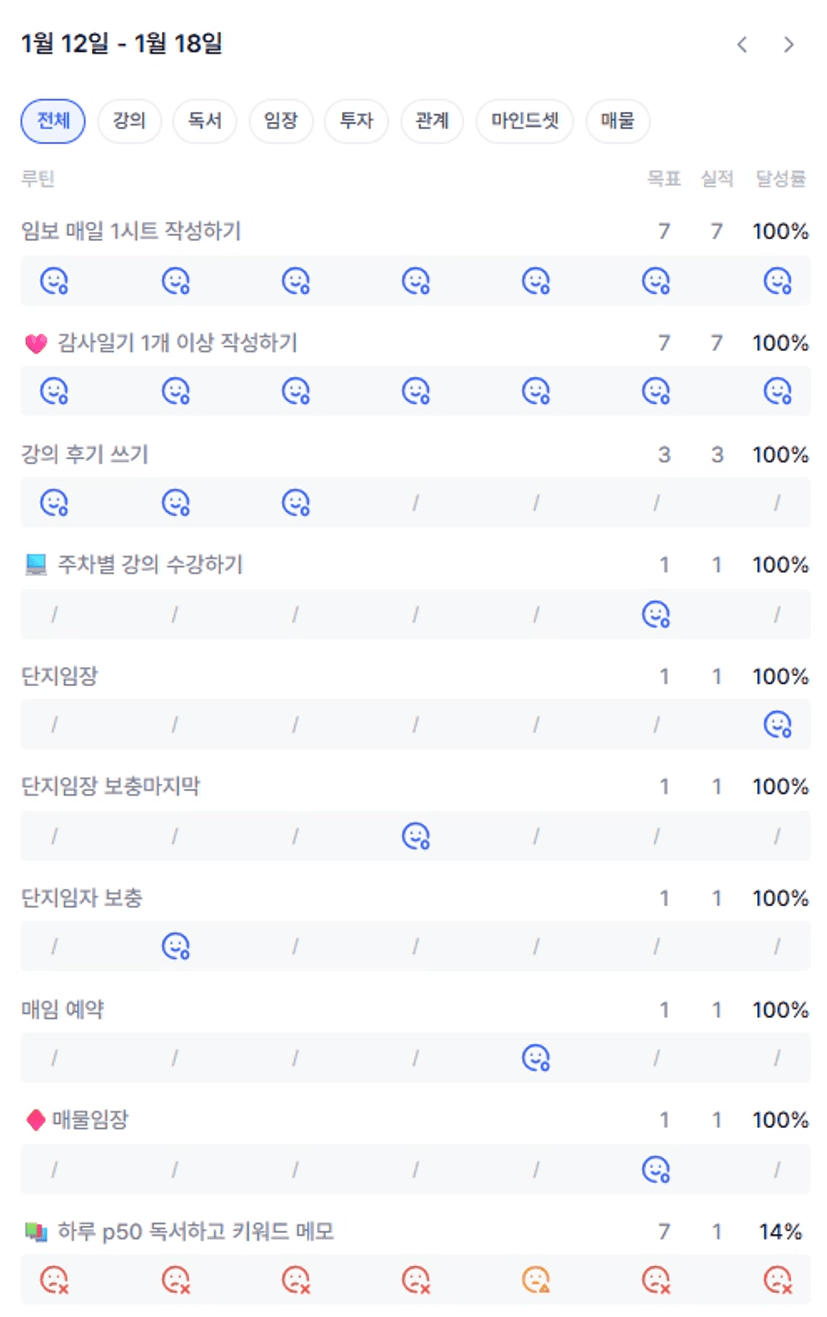Click the smiley icon in 매임 예약 row
The image size is (827, 1317).
(536, 1057)
